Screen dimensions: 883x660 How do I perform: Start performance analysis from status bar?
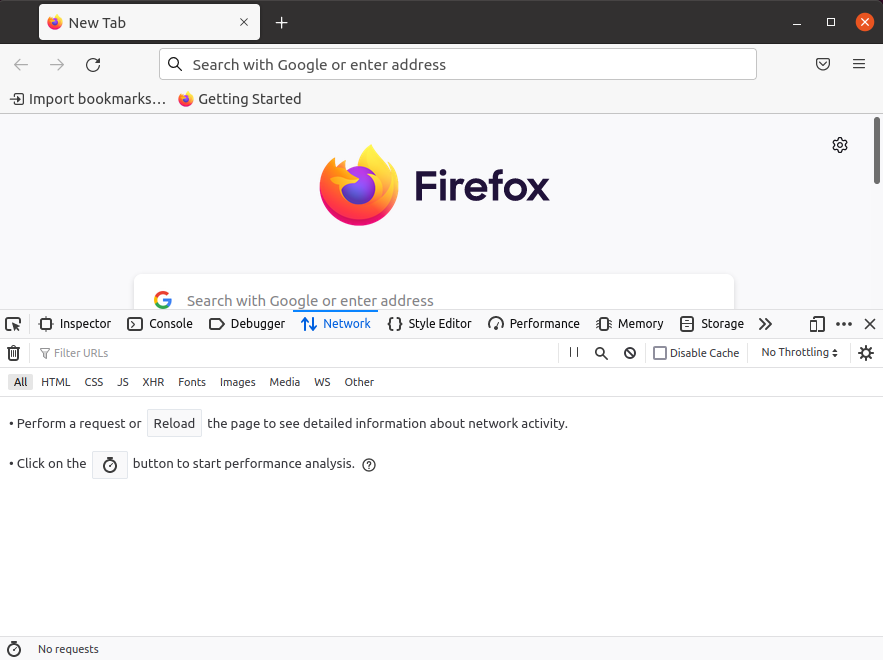[x=14, y=649]
